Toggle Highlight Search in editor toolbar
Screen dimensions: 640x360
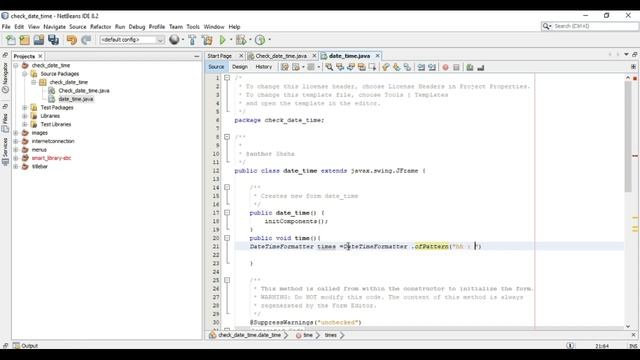tap(362, 67)
